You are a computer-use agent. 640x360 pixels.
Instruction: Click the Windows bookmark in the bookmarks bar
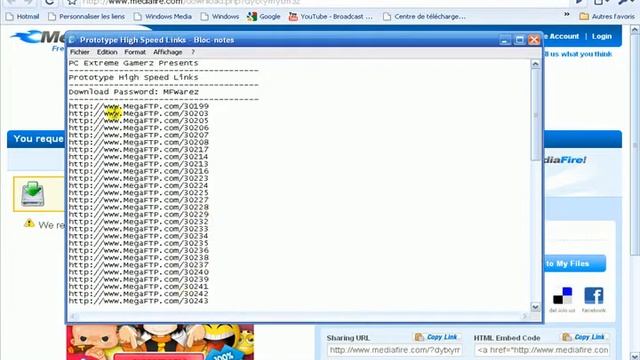[220, 17]
